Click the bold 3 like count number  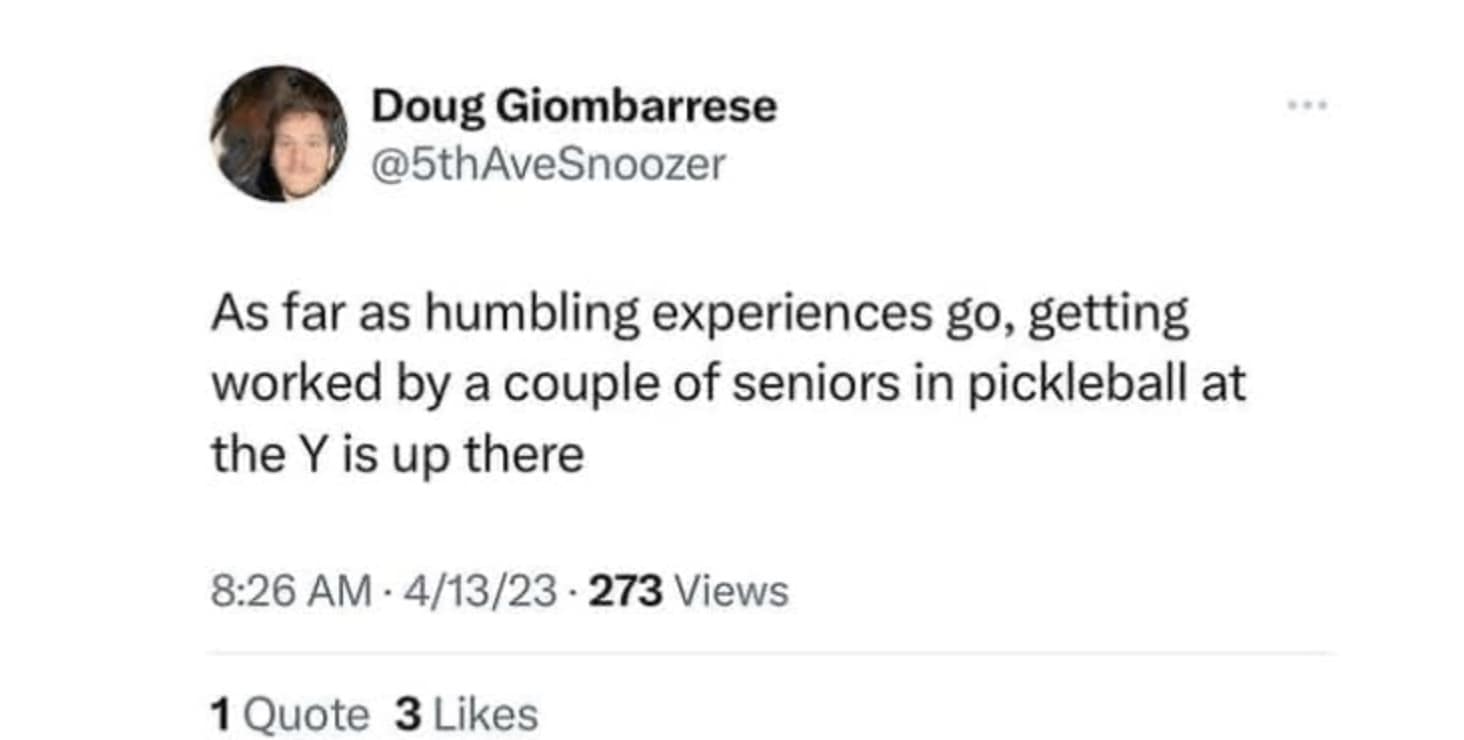[x=406, y=715]
